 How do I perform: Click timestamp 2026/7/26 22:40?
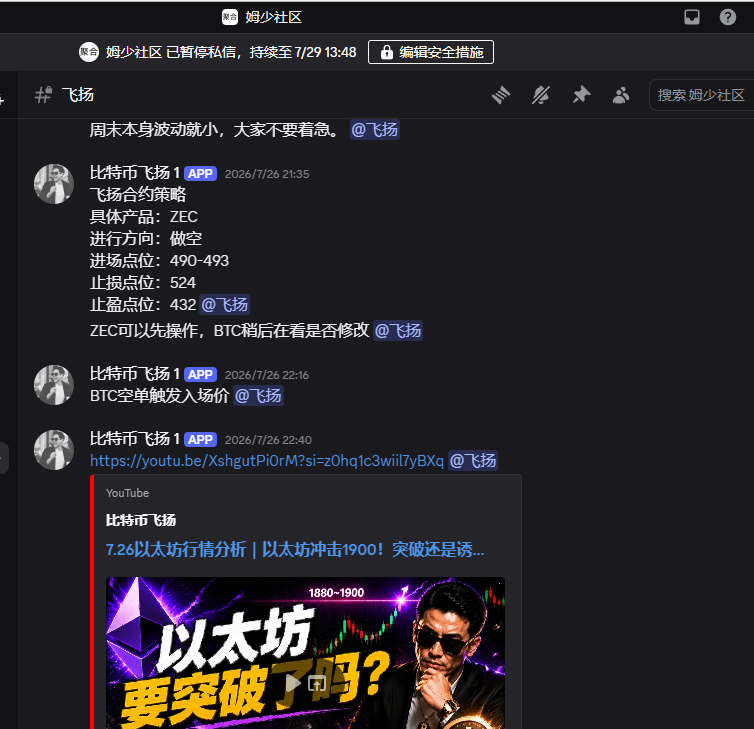(x=268, y=440)
